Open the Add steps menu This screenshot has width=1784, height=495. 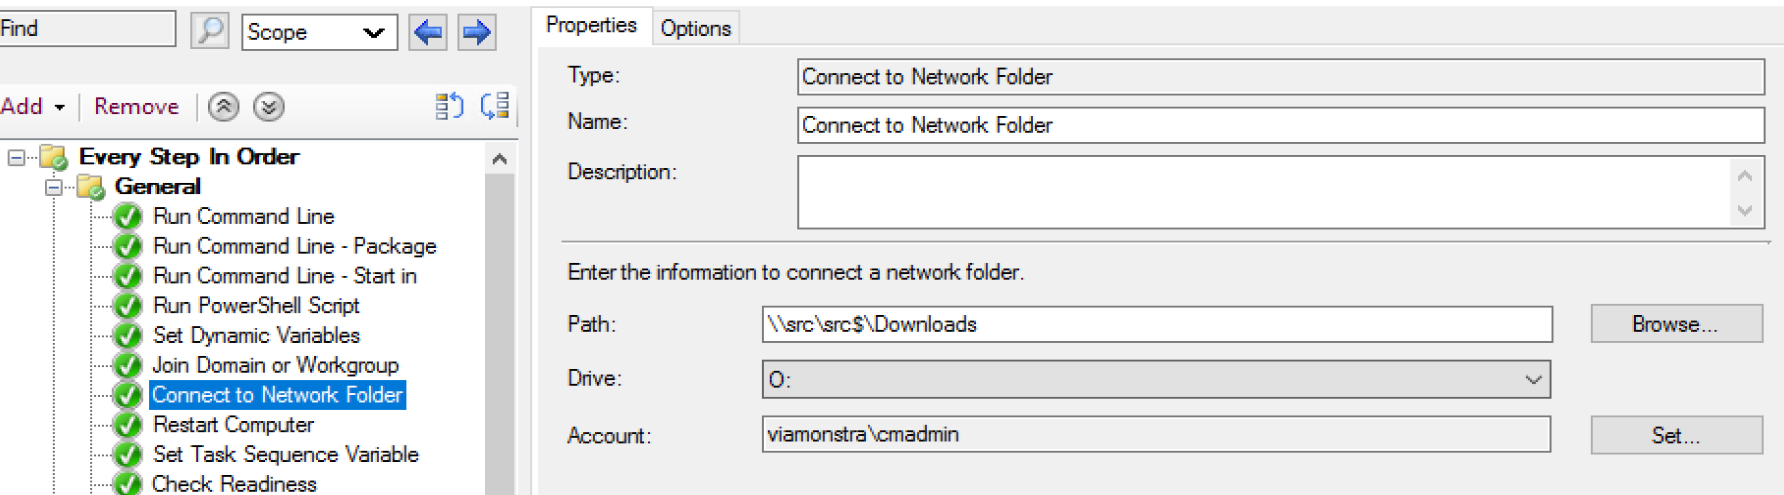[x=33, y=107]
